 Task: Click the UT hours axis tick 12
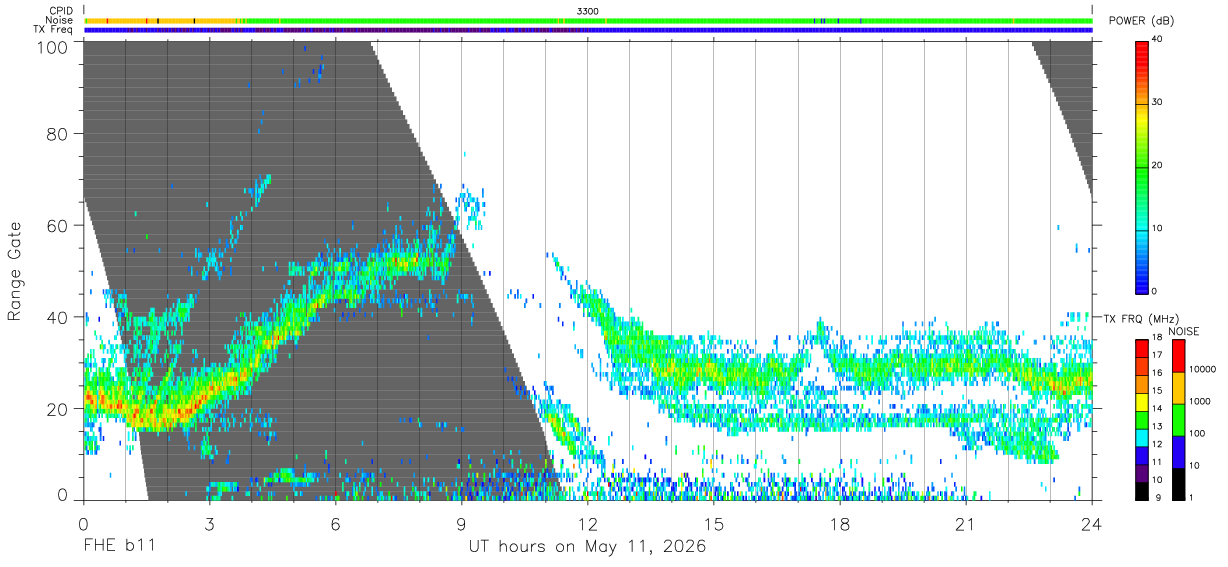click(588, 524)
